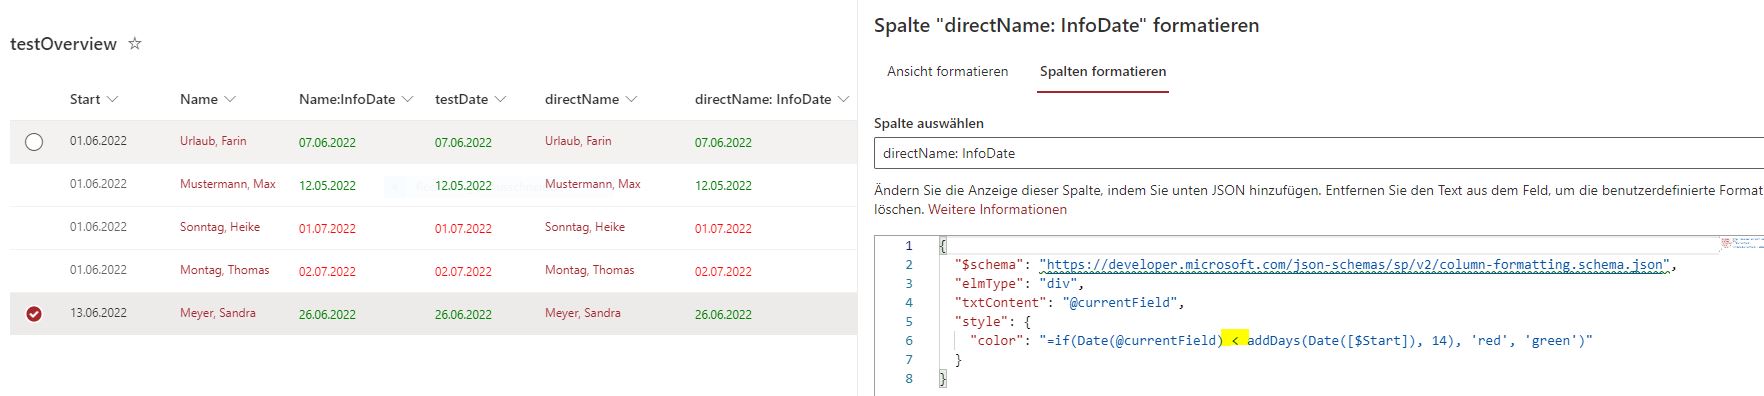1764x396 pixels.
Task: Open the Weitere Informationen link
Action: 997,209
